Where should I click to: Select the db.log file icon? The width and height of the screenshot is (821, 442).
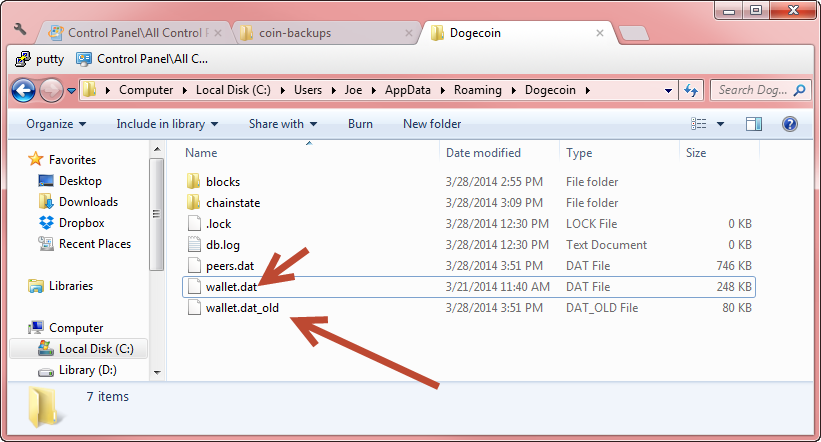[x=194, y=245]
